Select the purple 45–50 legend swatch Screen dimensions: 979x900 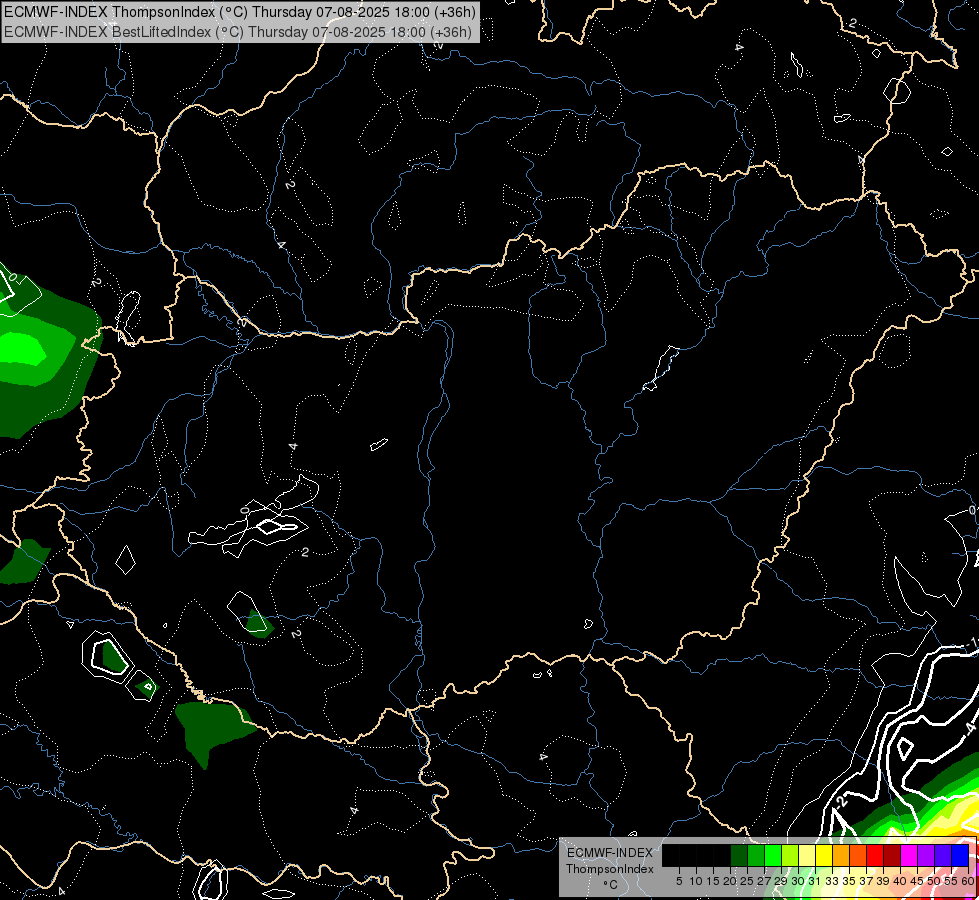[x=926, y=856]
